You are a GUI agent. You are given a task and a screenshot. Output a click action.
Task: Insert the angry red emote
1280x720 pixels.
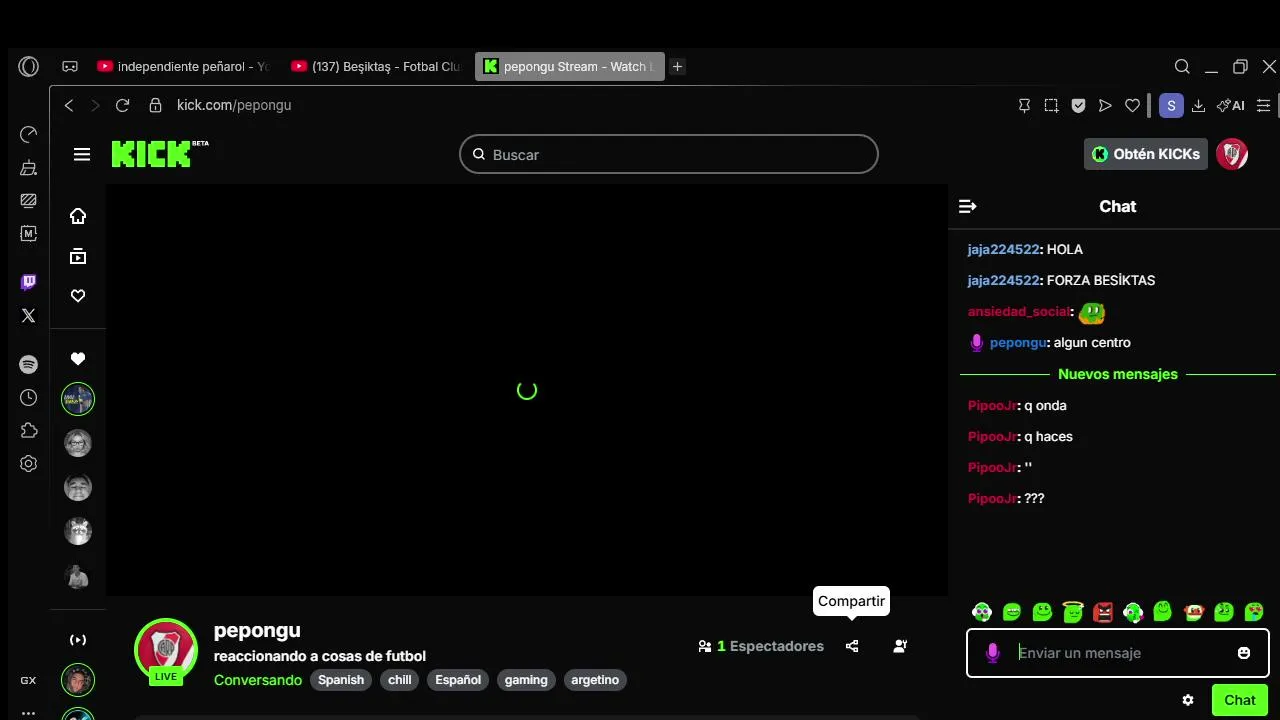[1103, 612]
